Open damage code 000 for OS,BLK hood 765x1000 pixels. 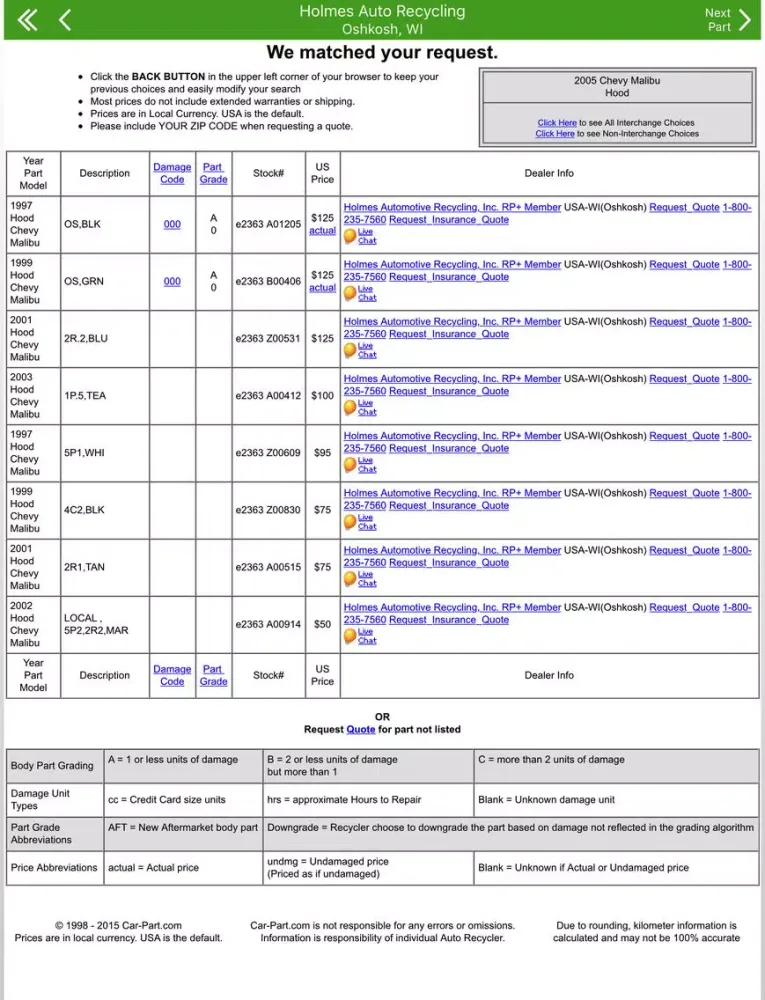pyautogui.click(x=172, y=224)
